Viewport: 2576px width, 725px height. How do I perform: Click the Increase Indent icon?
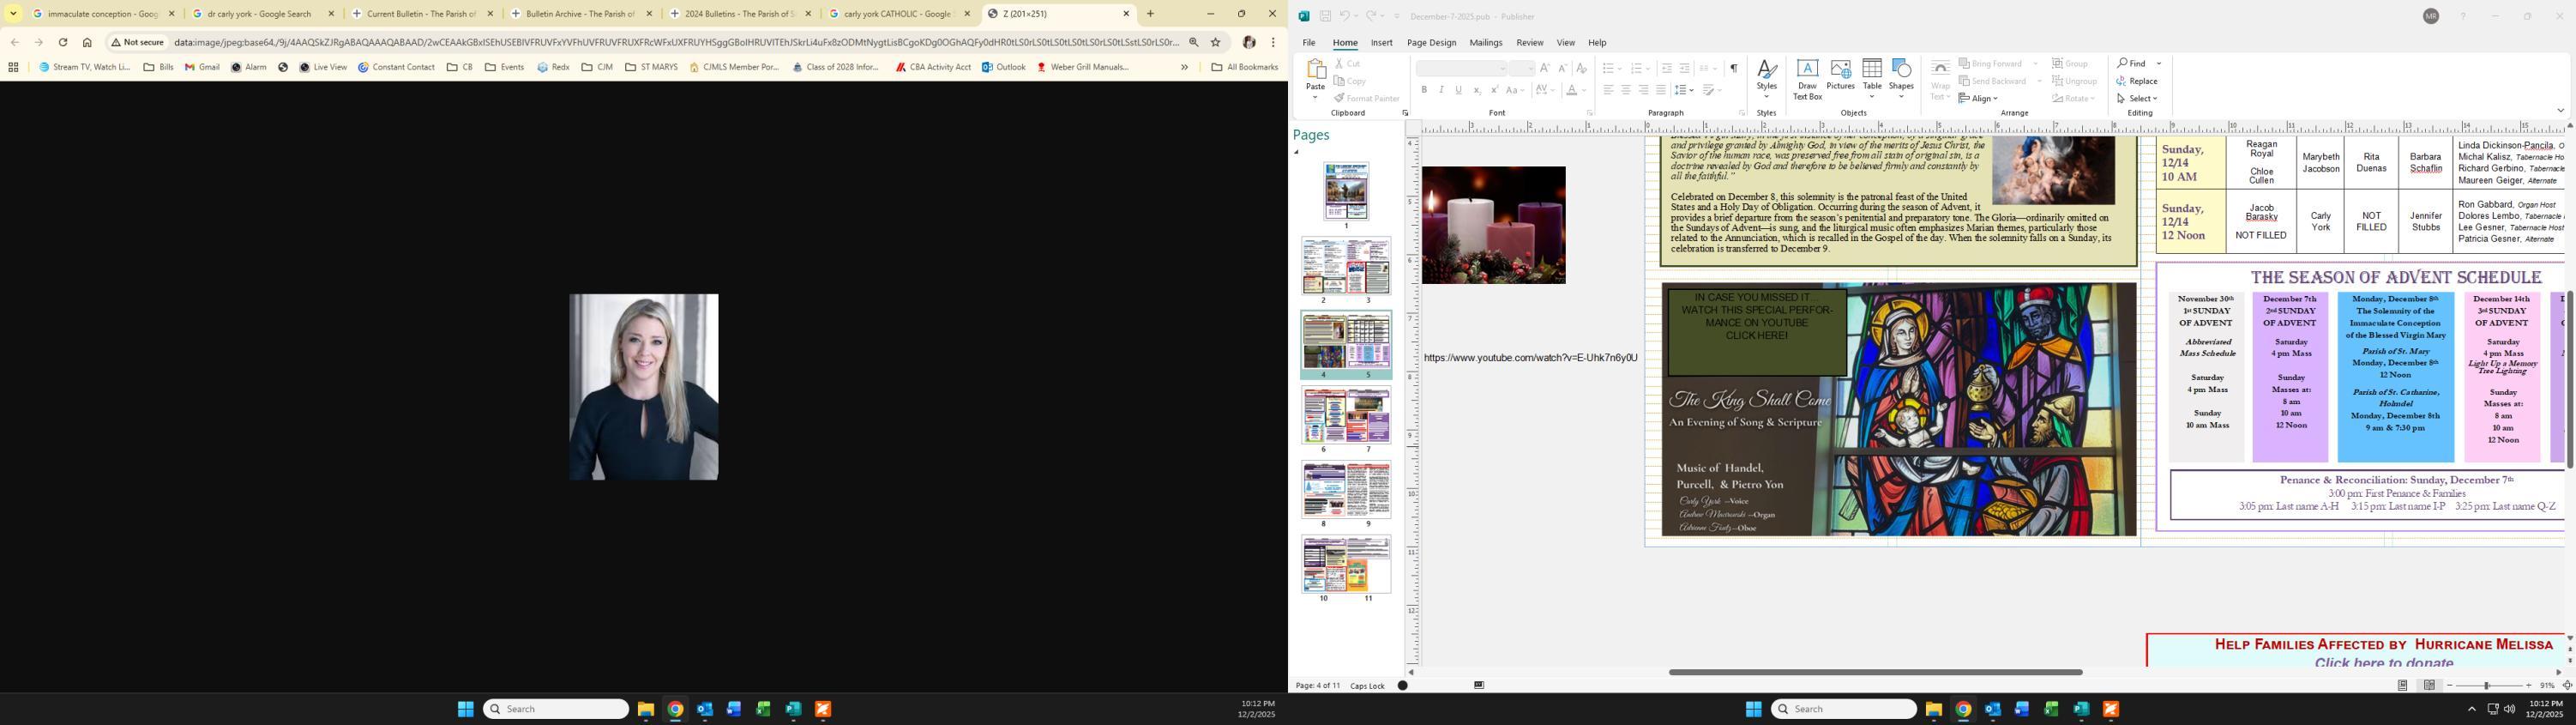tap(1684, 68)
